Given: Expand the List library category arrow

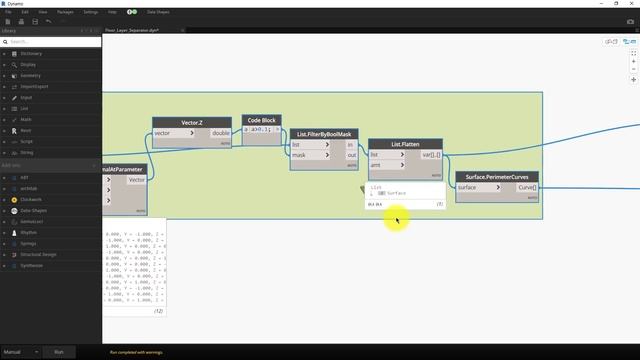Looking at the screenshot, I should (x=4, y=109).
